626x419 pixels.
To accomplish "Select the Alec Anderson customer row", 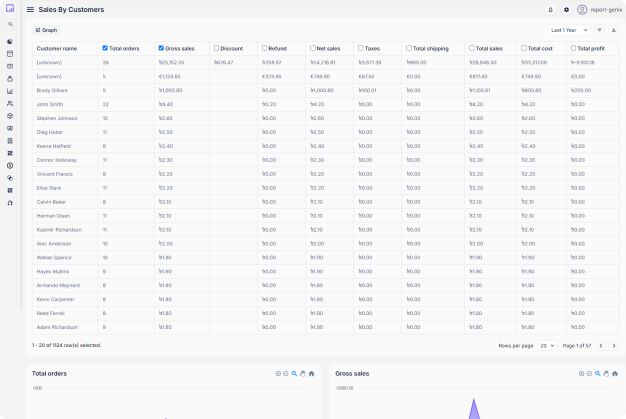I will (325, 244).
